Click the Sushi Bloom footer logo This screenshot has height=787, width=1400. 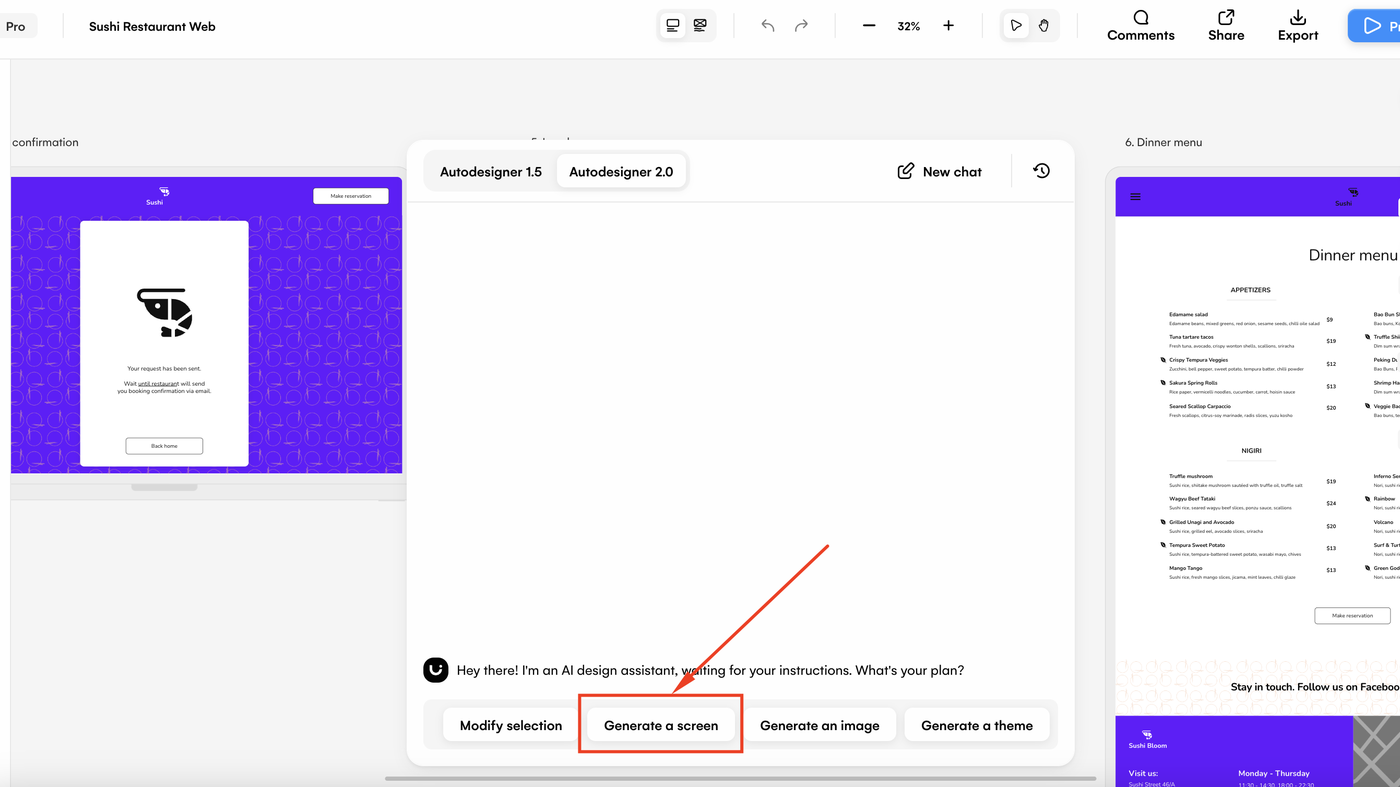pyautogui.click(x=1147, y=739)
